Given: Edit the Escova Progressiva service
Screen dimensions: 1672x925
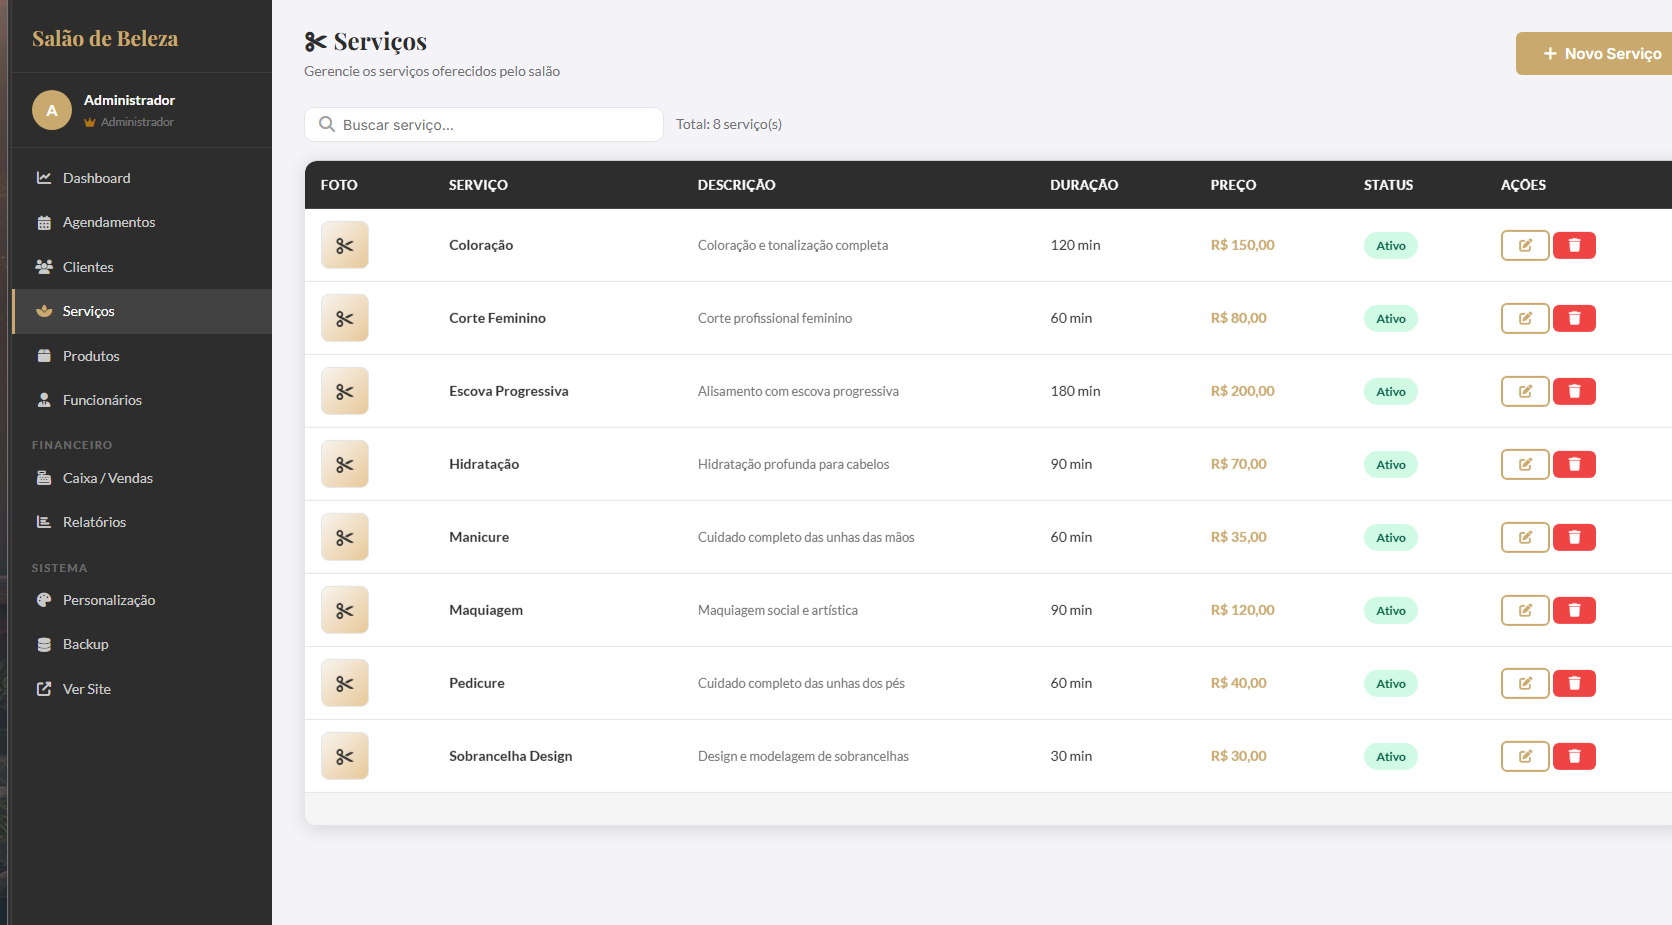Looking at the screenshot, I should point(1525,391).
